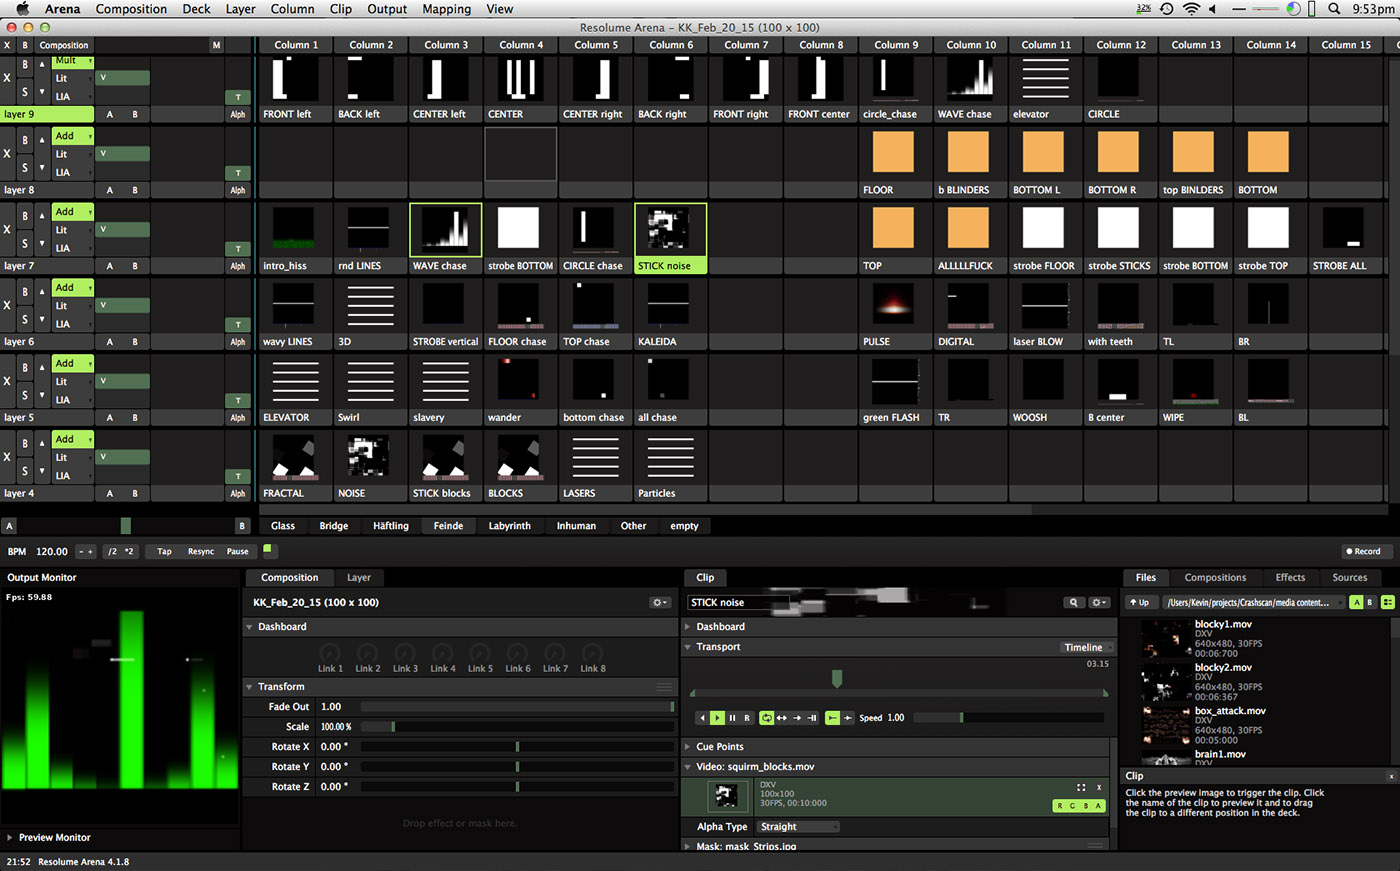Click the macOS Spotlight search icon
Screen dimensions: 1400x871
point(1334,9)
